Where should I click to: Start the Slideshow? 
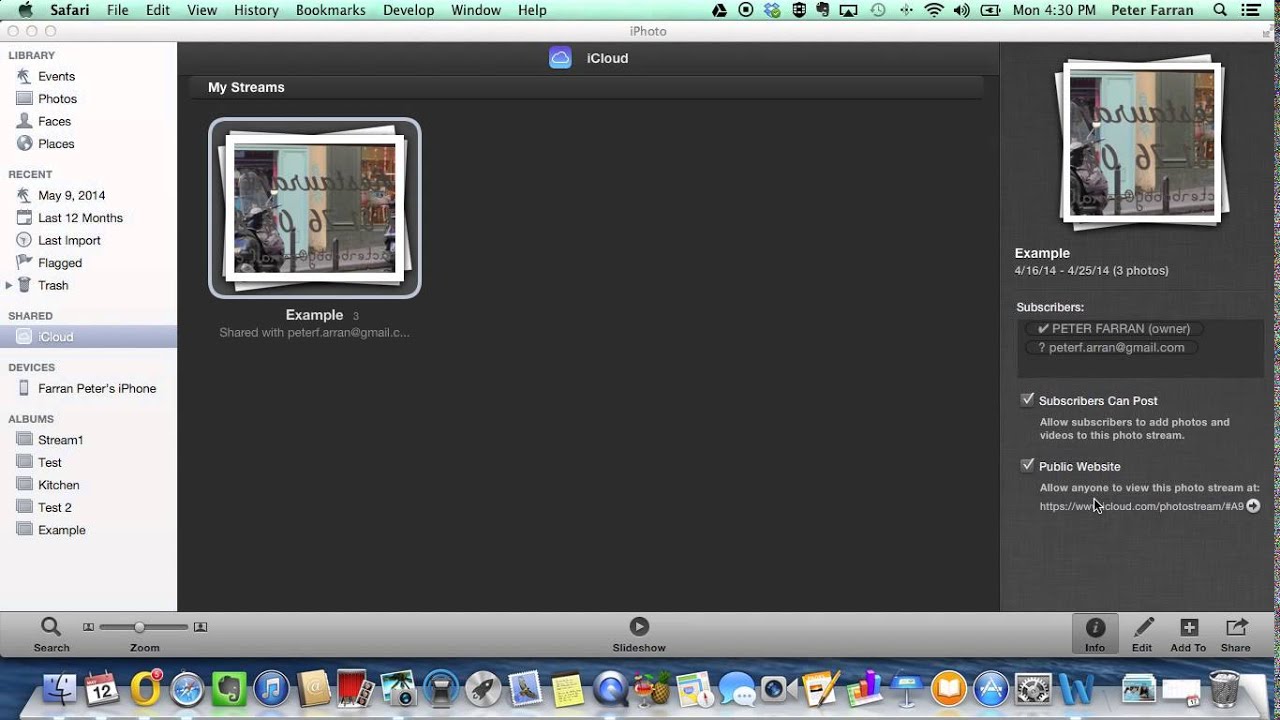[x=639, y=634]
